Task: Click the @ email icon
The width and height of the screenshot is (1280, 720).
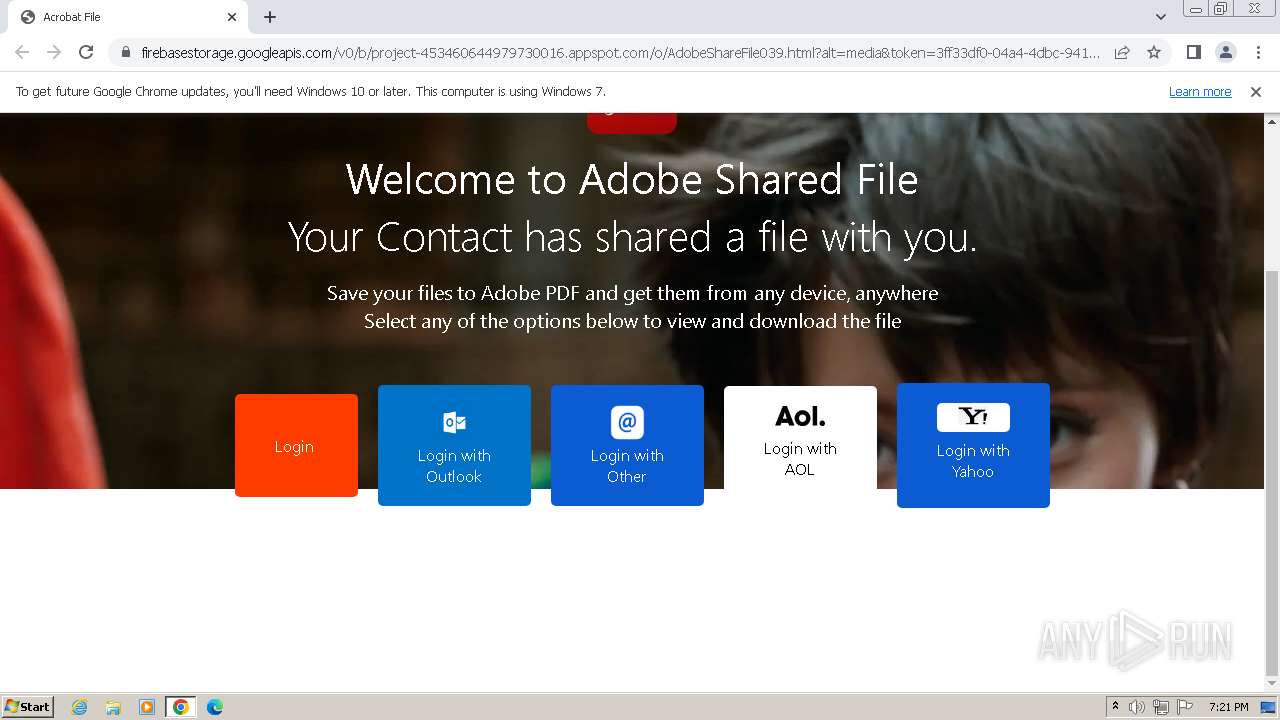Action: (x=627, y=422)
